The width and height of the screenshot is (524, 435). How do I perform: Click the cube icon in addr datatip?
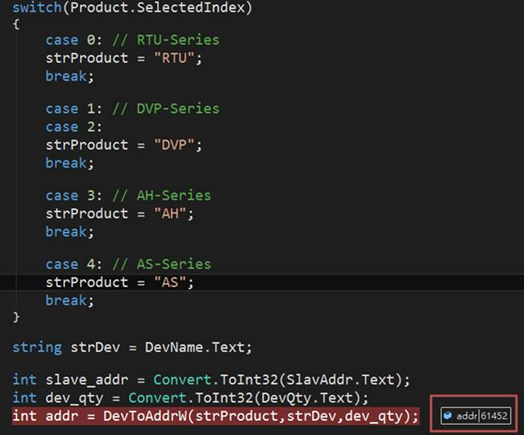coord(448,416)
